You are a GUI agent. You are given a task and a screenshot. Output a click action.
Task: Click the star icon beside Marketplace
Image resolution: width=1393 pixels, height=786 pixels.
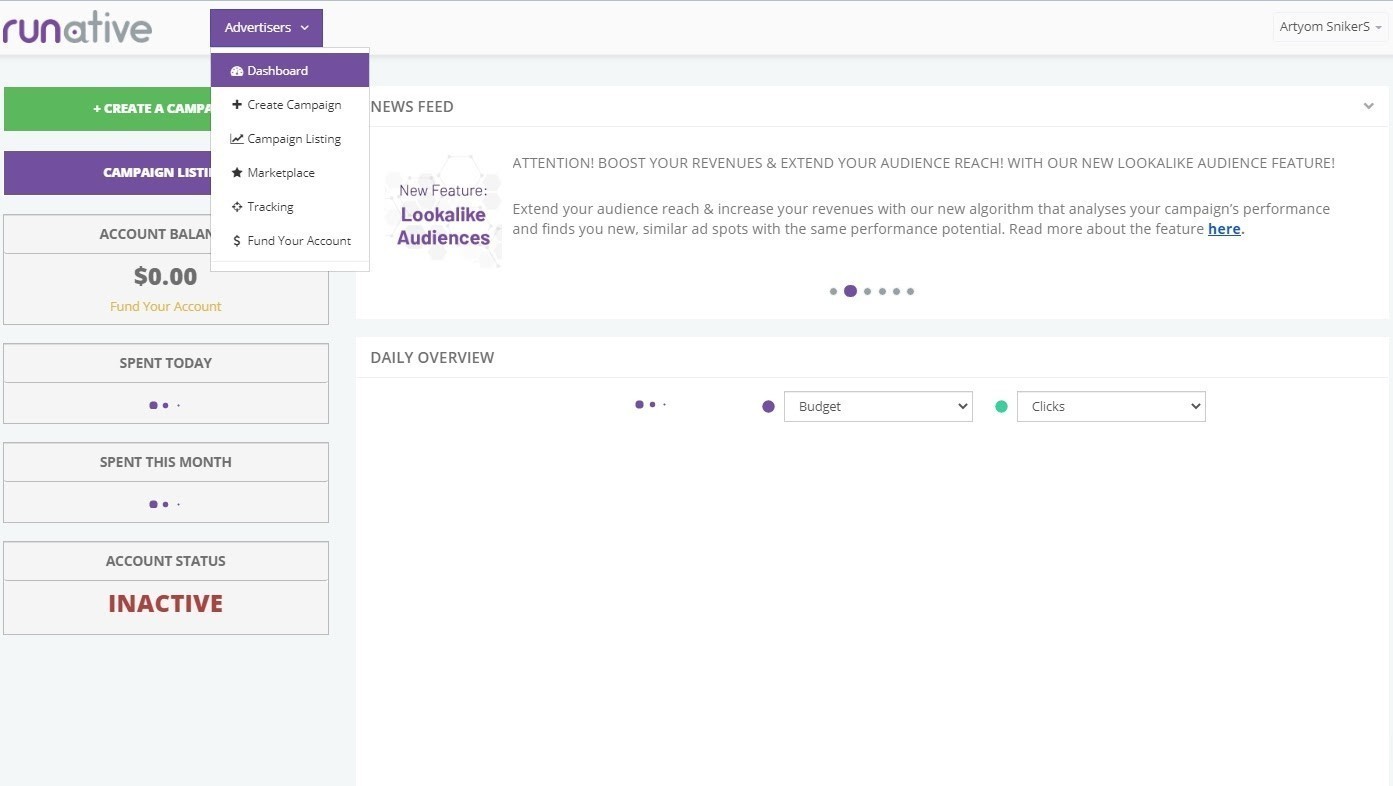pyautogui.click(x=237, y=173)
